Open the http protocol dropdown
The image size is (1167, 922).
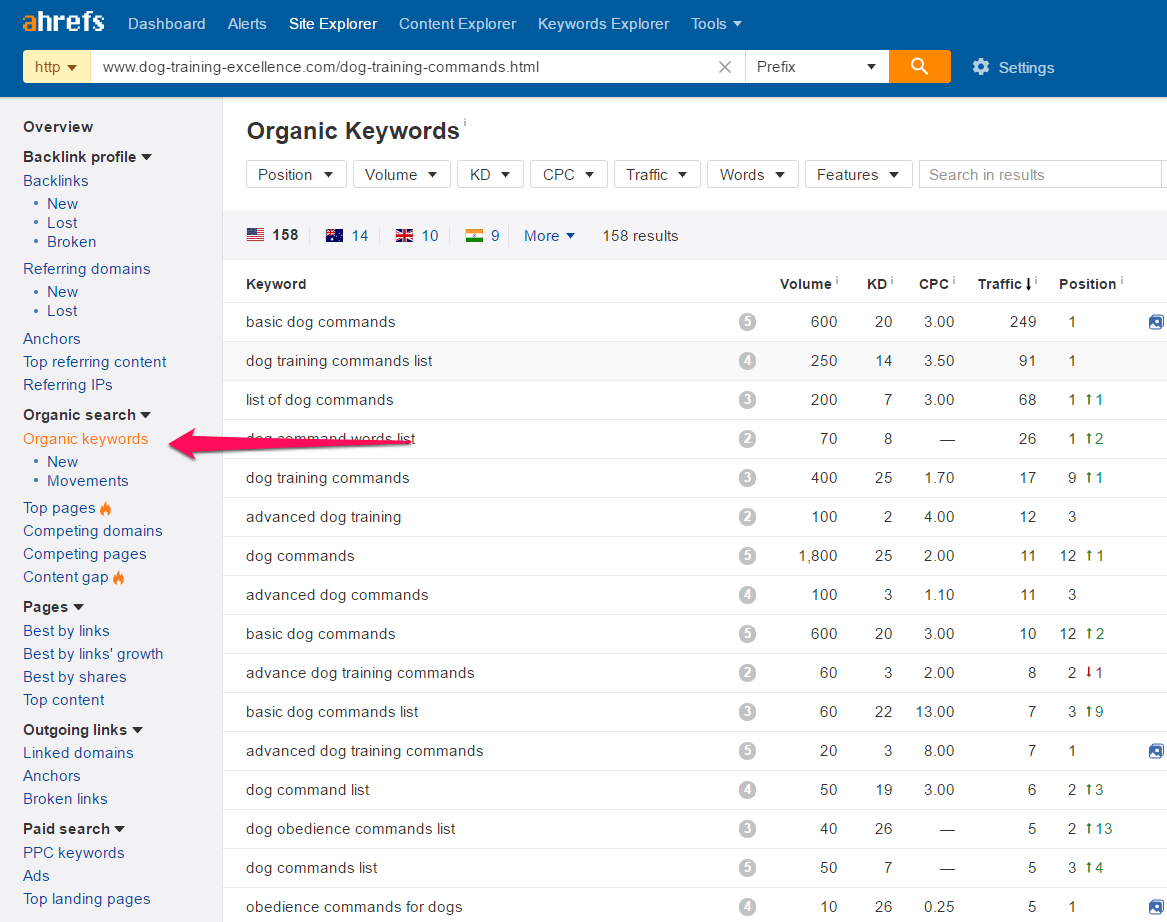[x=56, y=68]
